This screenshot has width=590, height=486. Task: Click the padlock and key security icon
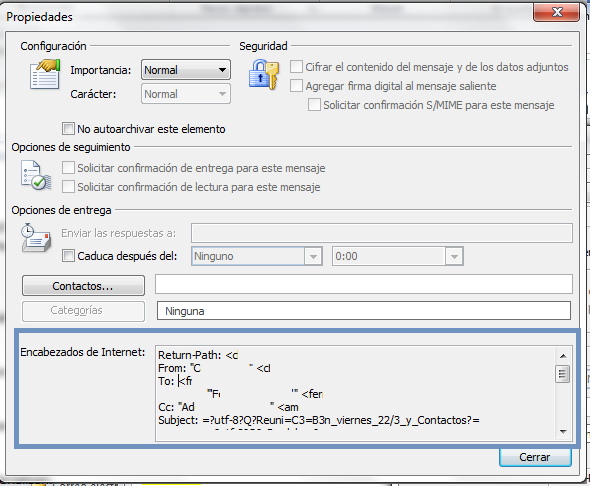click(x=264, y=74)
